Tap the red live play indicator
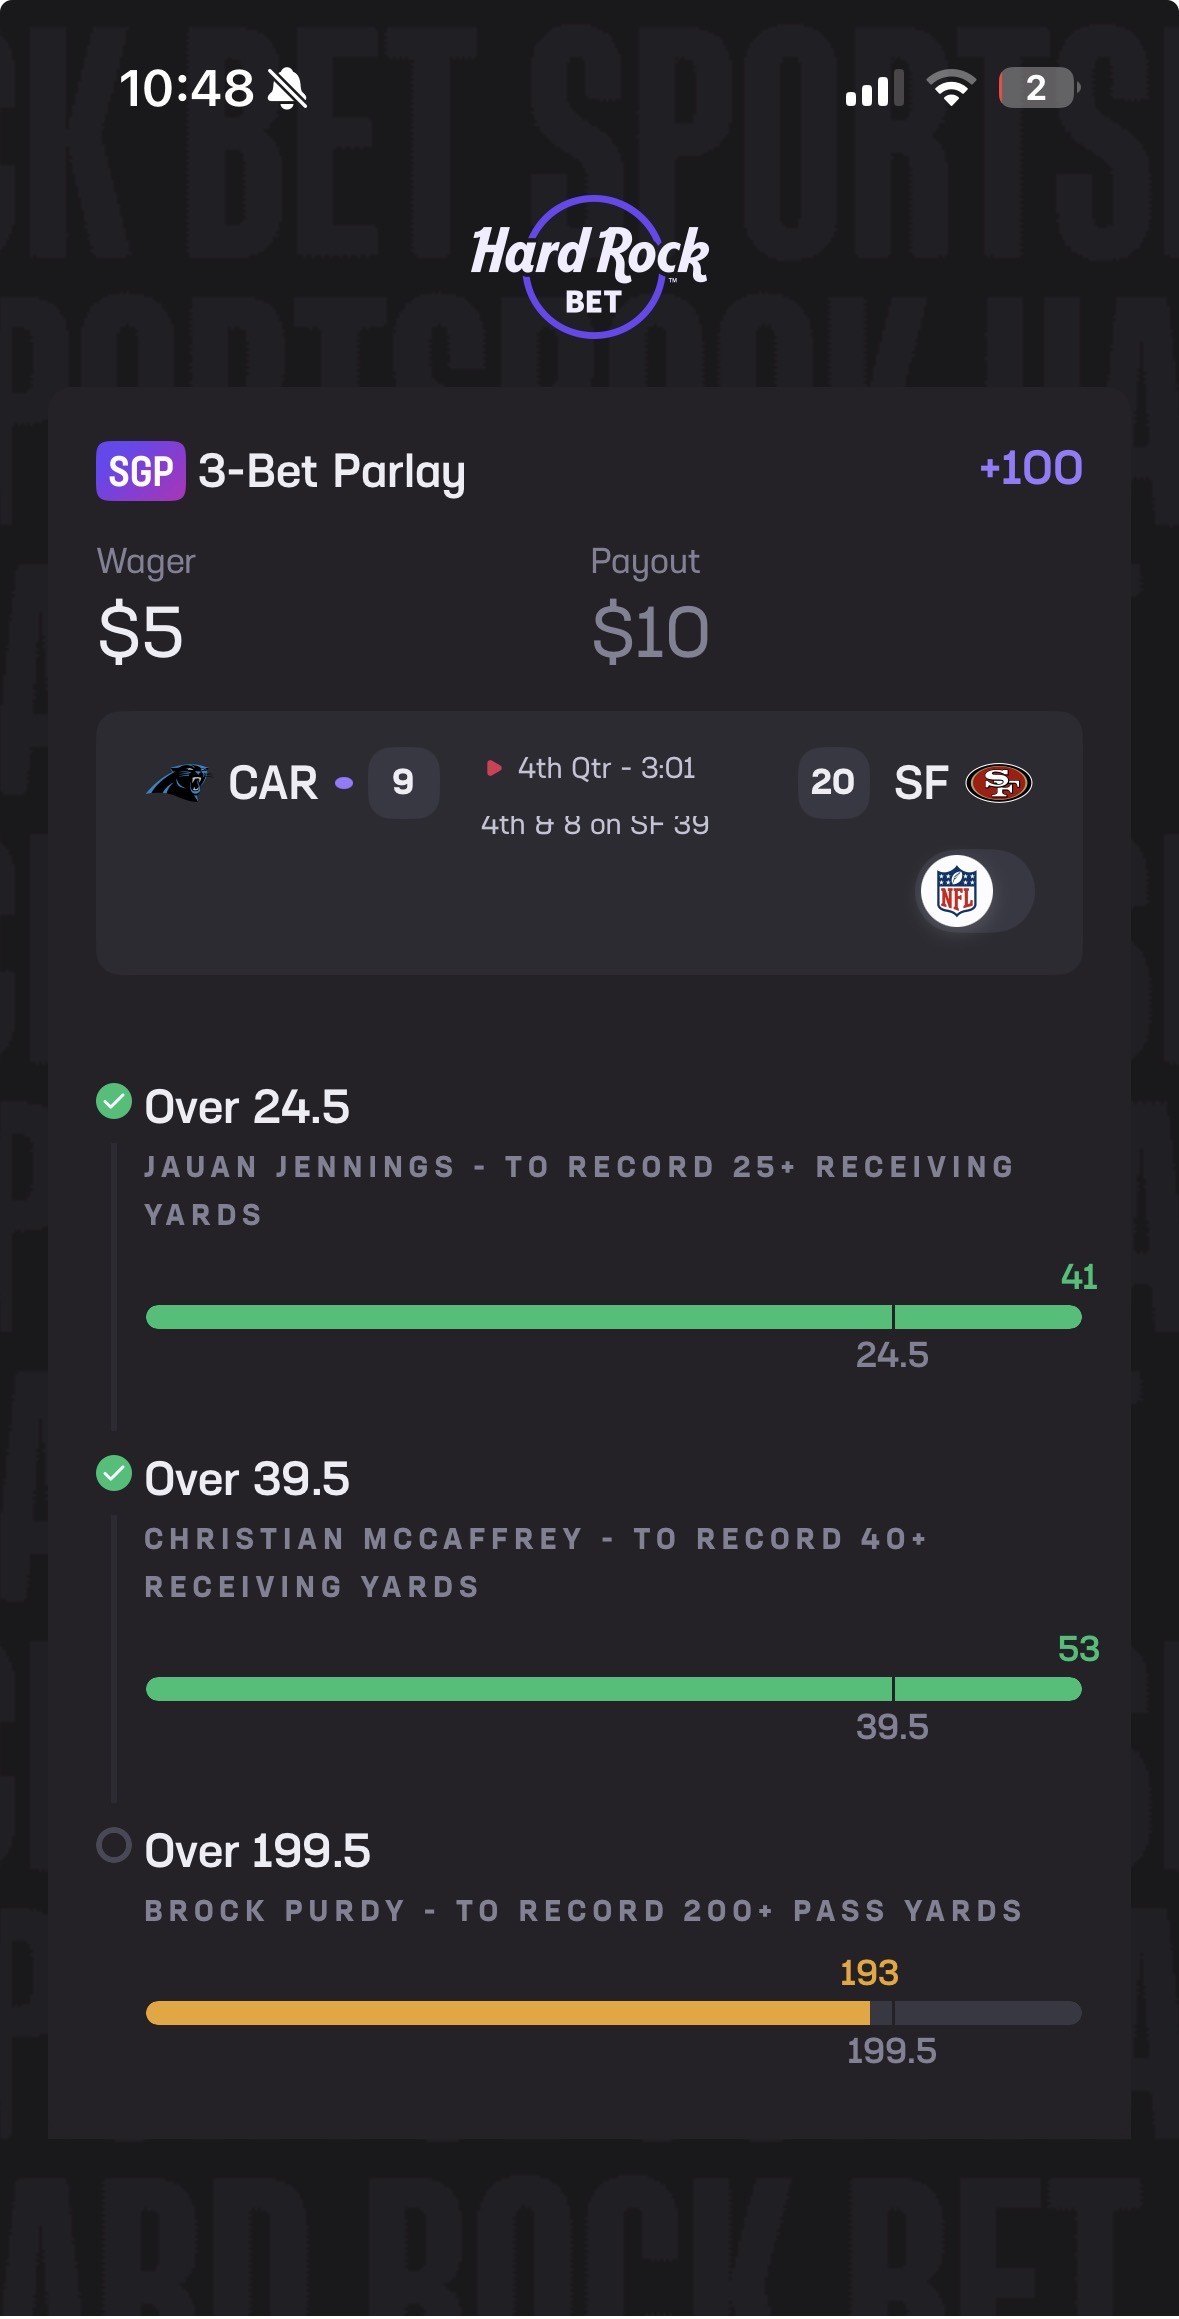The height and width of the screenshot is (2319, 1179). [493, 768]
